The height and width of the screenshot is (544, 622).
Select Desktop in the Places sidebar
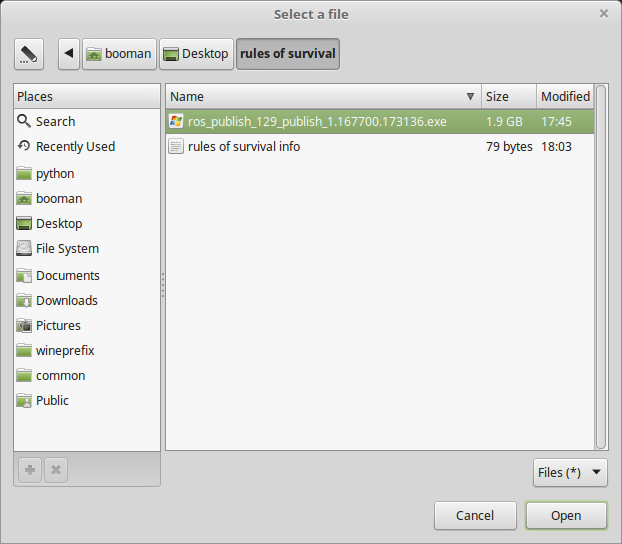(x=87, y=223)
